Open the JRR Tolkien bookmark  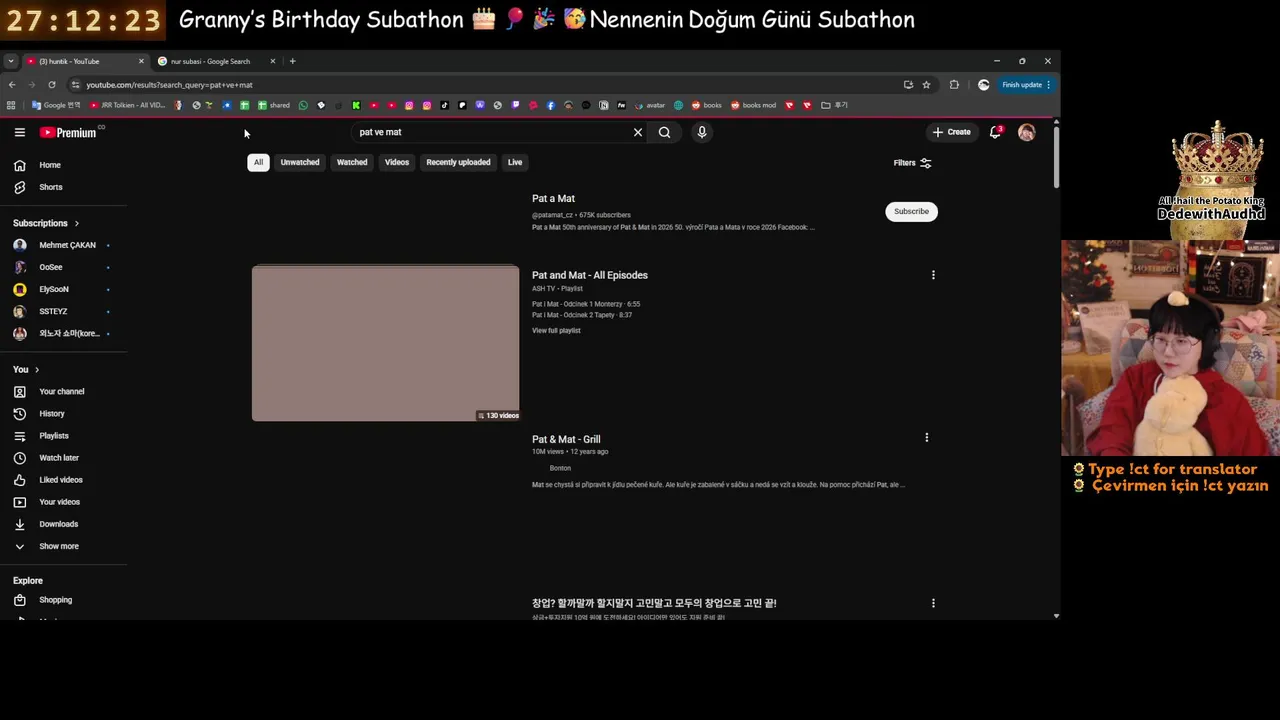pos(127,105)
